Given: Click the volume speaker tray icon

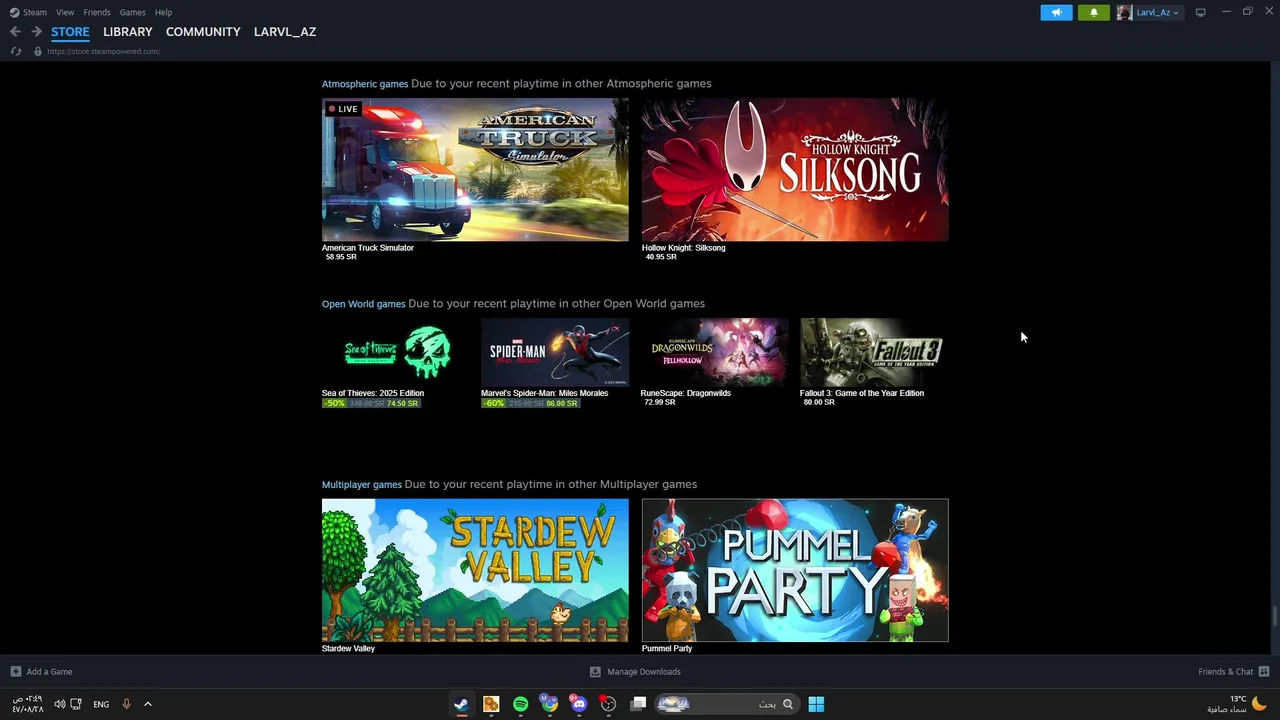Looking at the screenshot, I should 59,704.
